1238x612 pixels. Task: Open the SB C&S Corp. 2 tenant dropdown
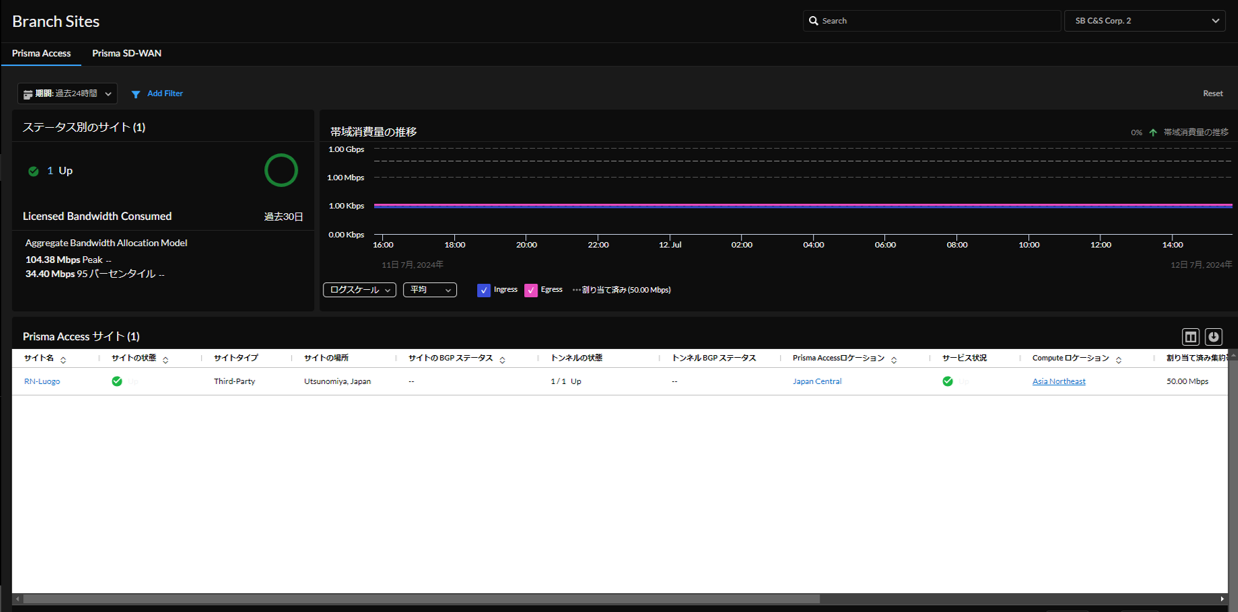point(1145,20)
